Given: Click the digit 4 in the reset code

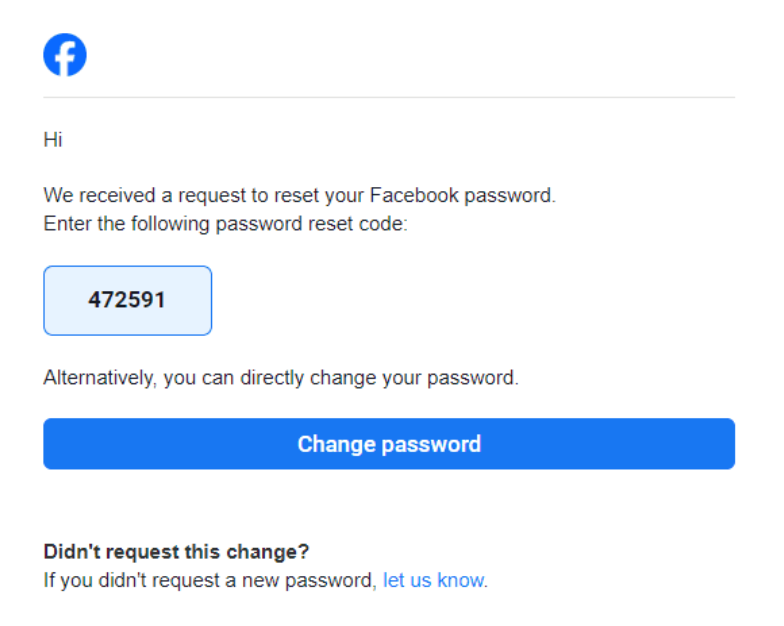Looking at the screenshot, I should pos(95,300).
